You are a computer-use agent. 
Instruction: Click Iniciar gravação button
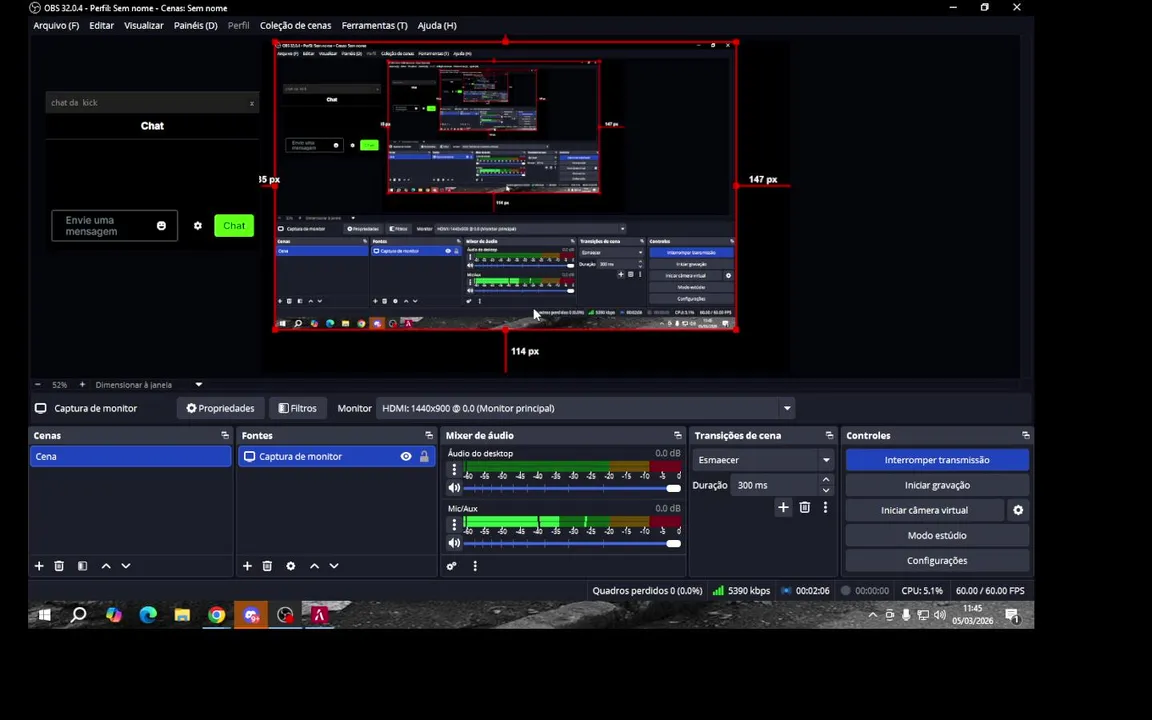937,485
